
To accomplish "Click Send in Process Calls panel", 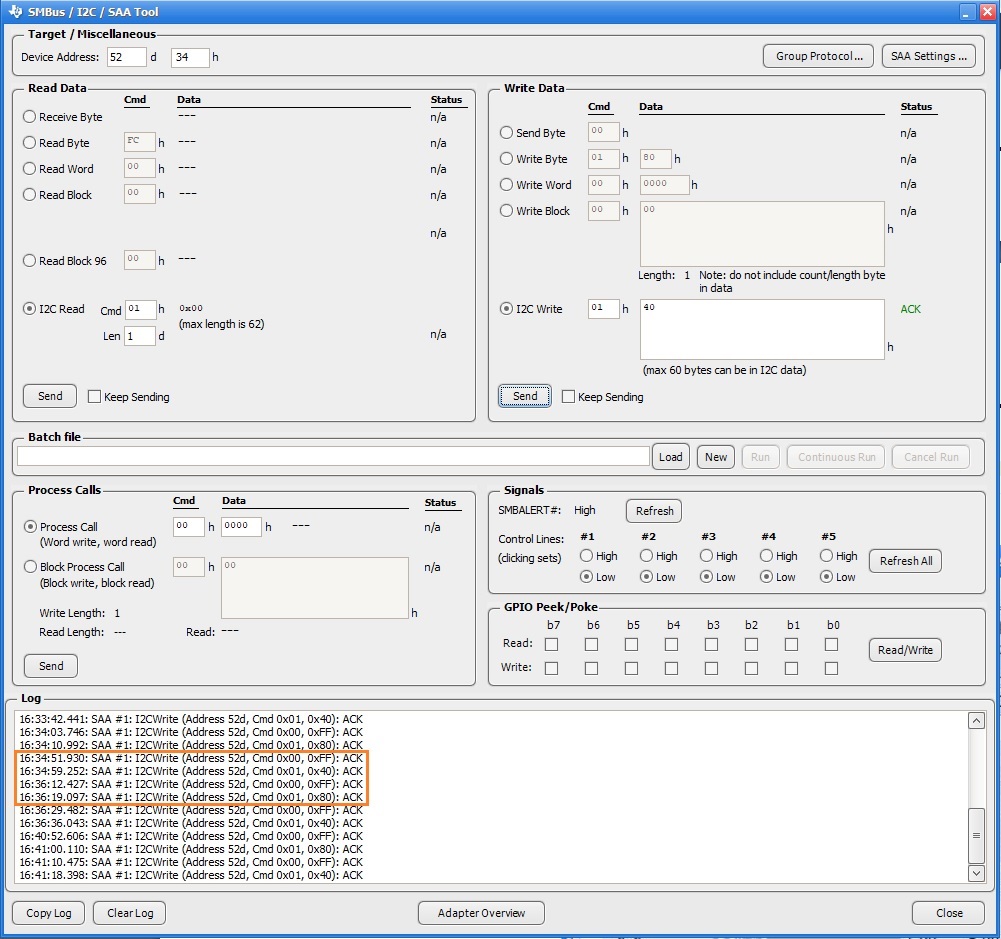I will tap(51, 666).
